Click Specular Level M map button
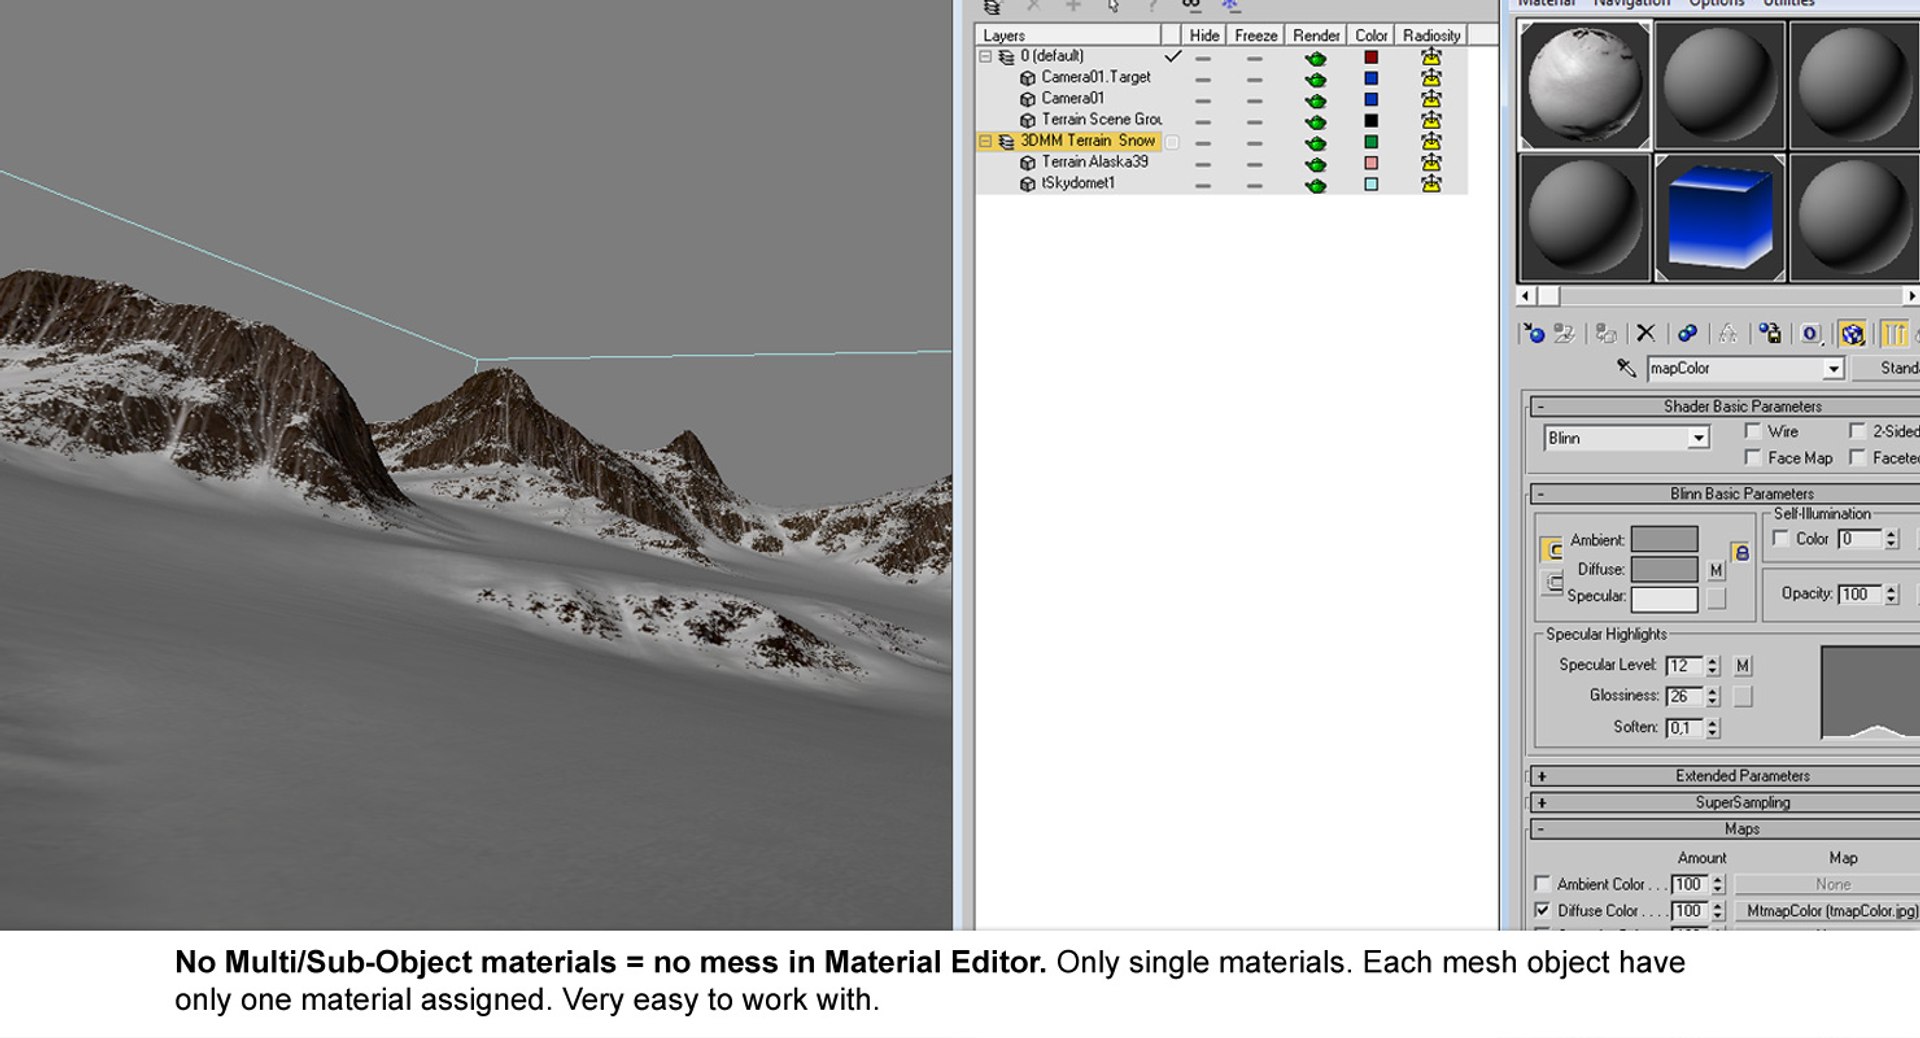The height and width of the screenshot is (1038, 1920). (x=1743, y=666)
